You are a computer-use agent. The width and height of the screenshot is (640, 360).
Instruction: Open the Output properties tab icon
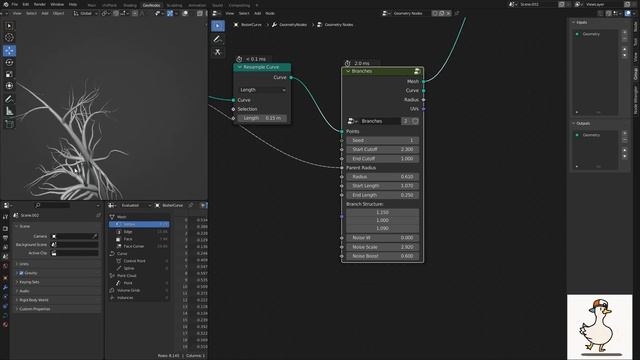pyautogui.click(x=5, y=238)
